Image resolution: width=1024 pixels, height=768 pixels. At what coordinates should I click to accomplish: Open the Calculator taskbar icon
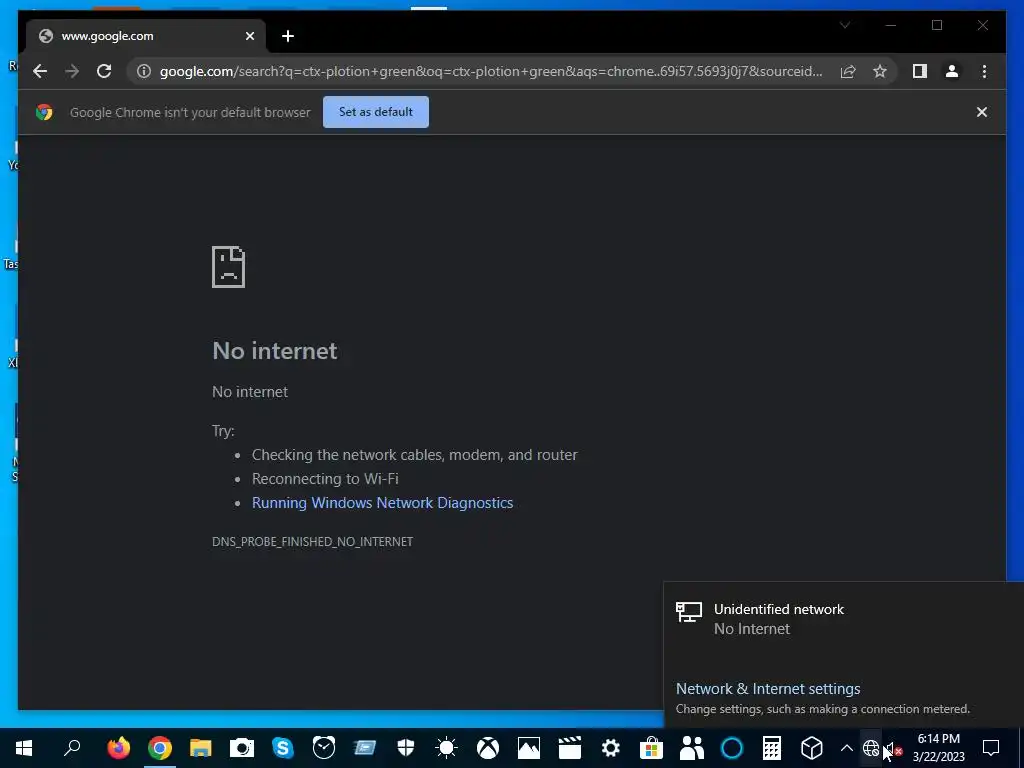pos(772,748)
